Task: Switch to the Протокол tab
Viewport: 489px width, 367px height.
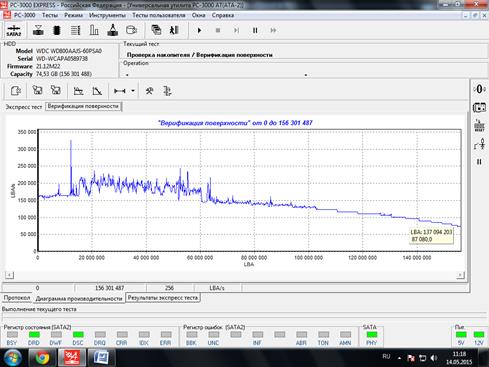Action: [x=17, y=298]
